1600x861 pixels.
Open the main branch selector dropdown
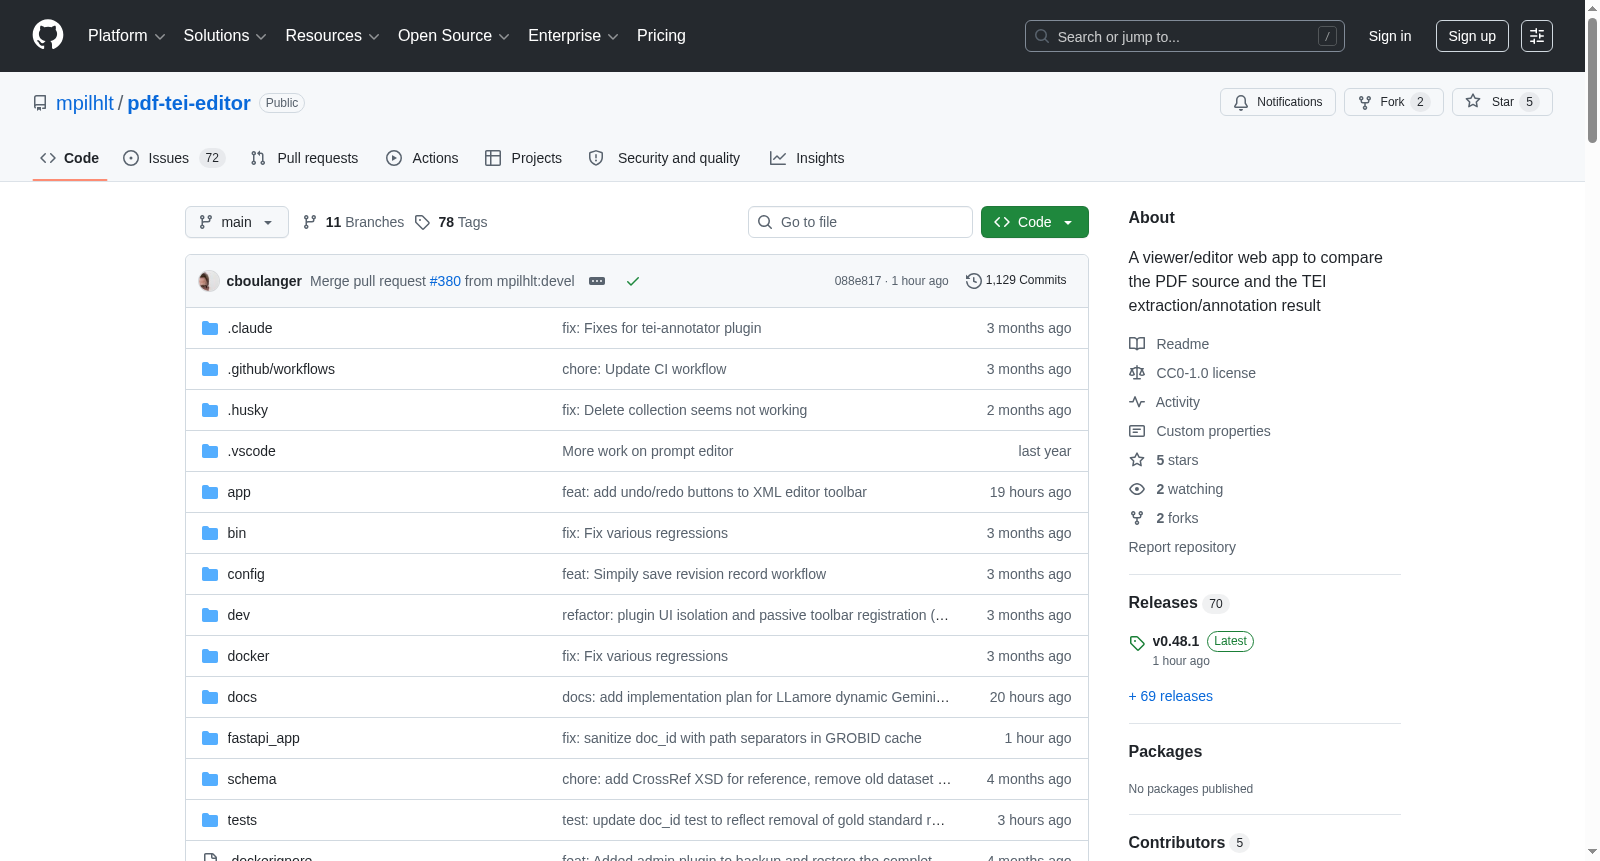click(237, 222)
